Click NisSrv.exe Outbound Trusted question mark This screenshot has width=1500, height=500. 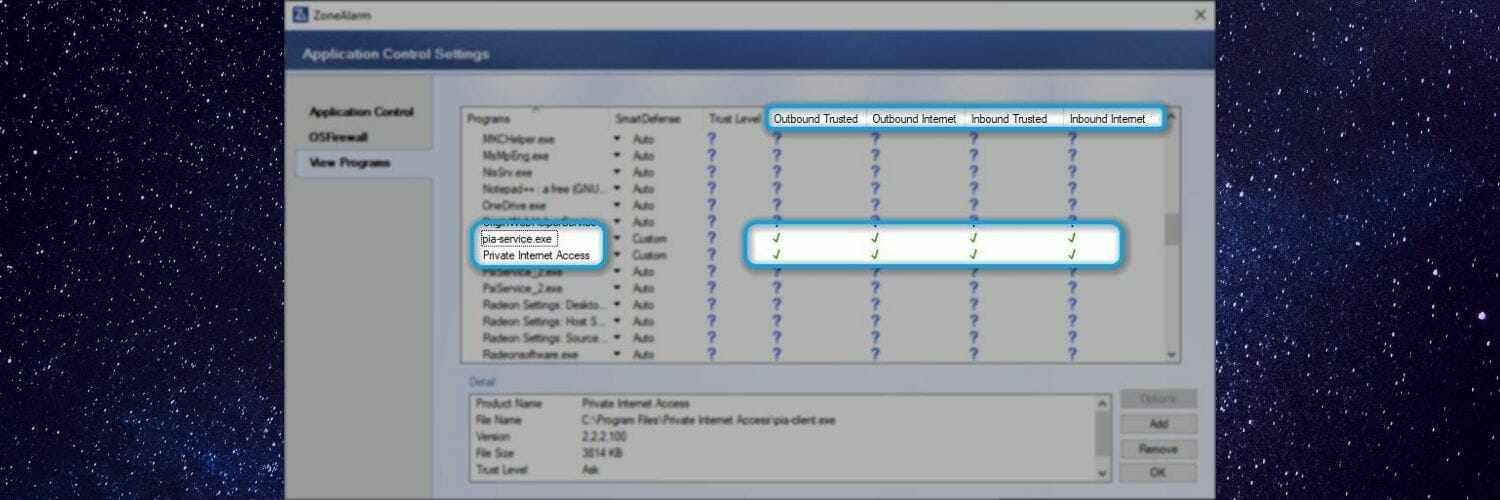777,172
